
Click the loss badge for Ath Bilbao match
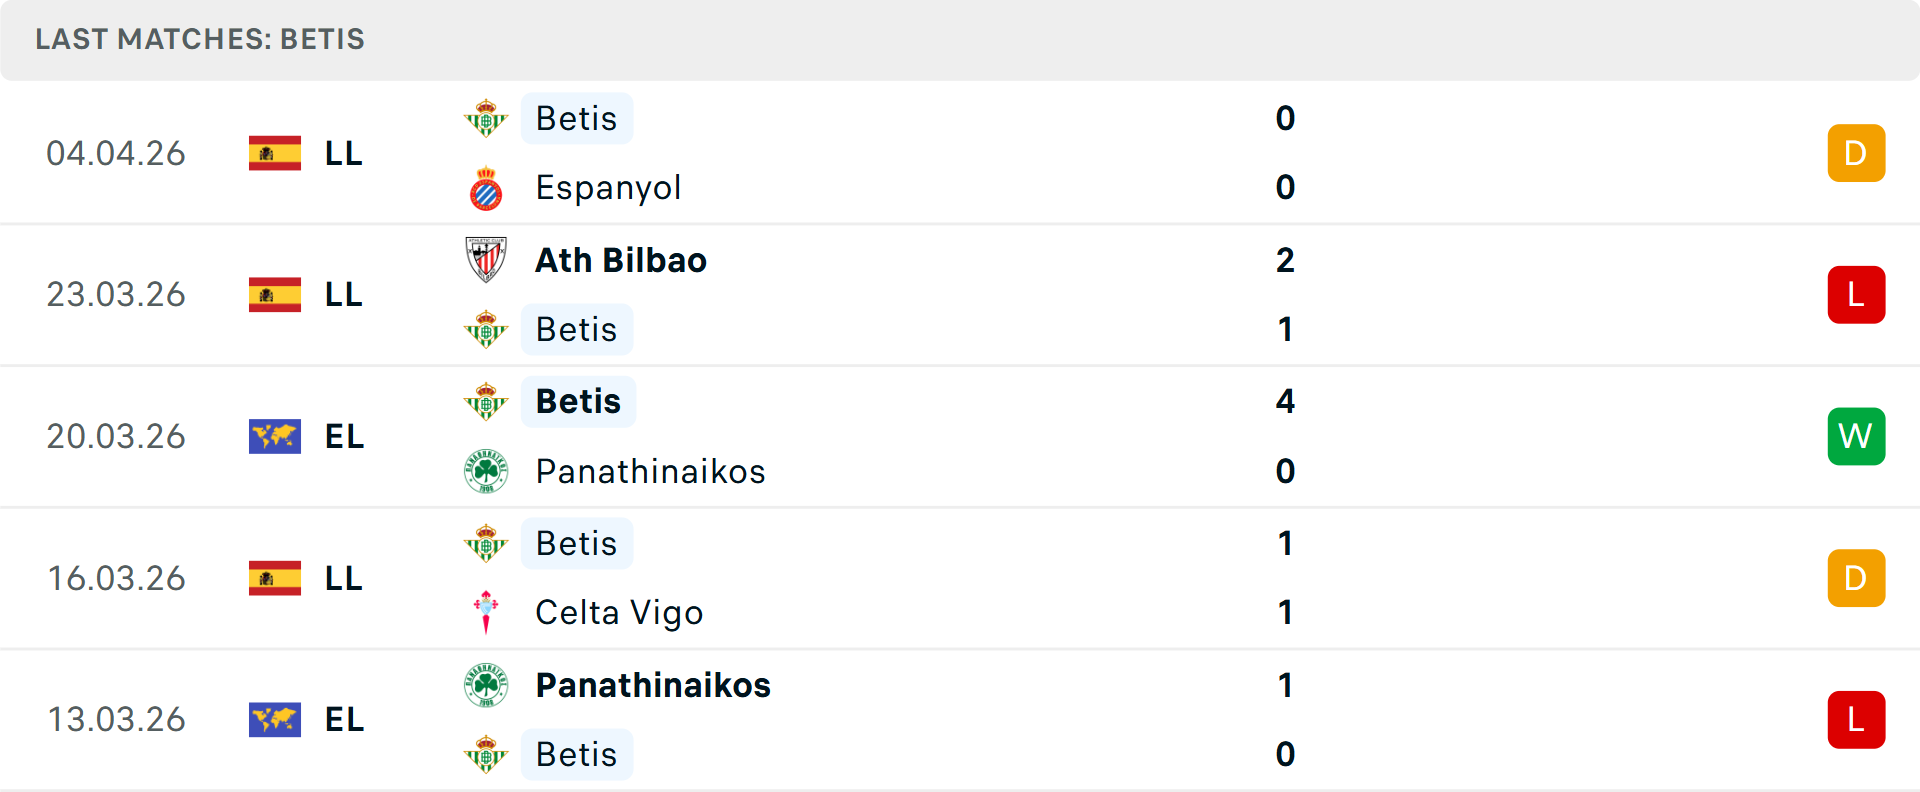[1856, 295]
